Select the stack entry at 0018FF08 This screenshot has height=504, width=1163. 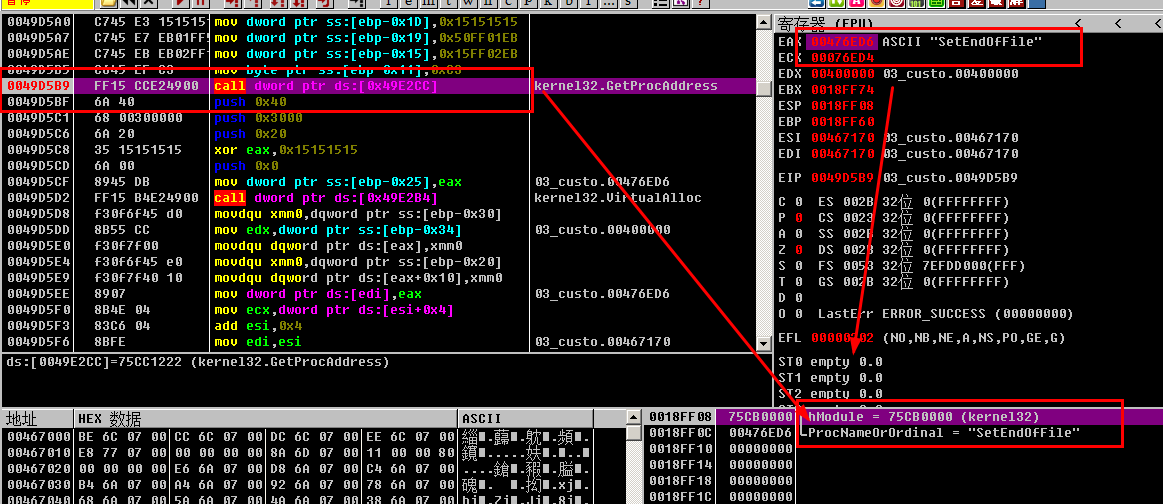tap(901, 417)
